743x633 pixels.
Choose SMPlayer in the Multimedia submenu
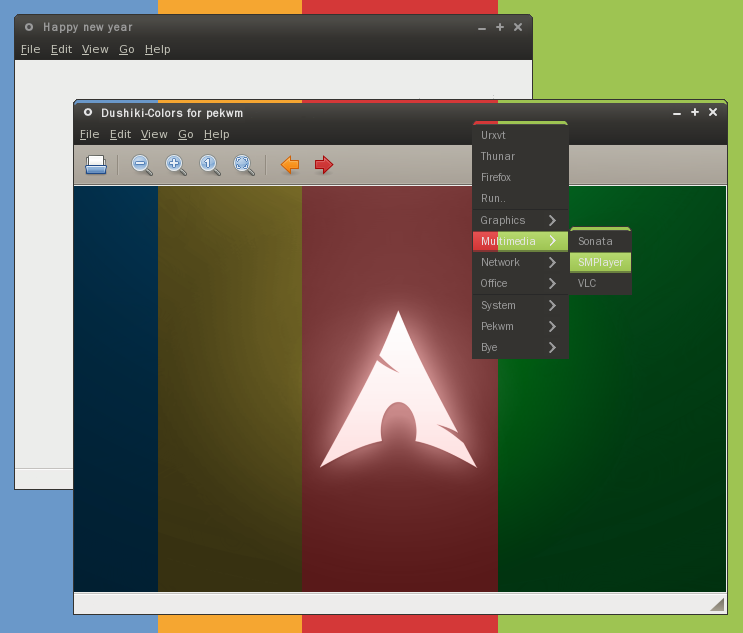coord(600,262)
